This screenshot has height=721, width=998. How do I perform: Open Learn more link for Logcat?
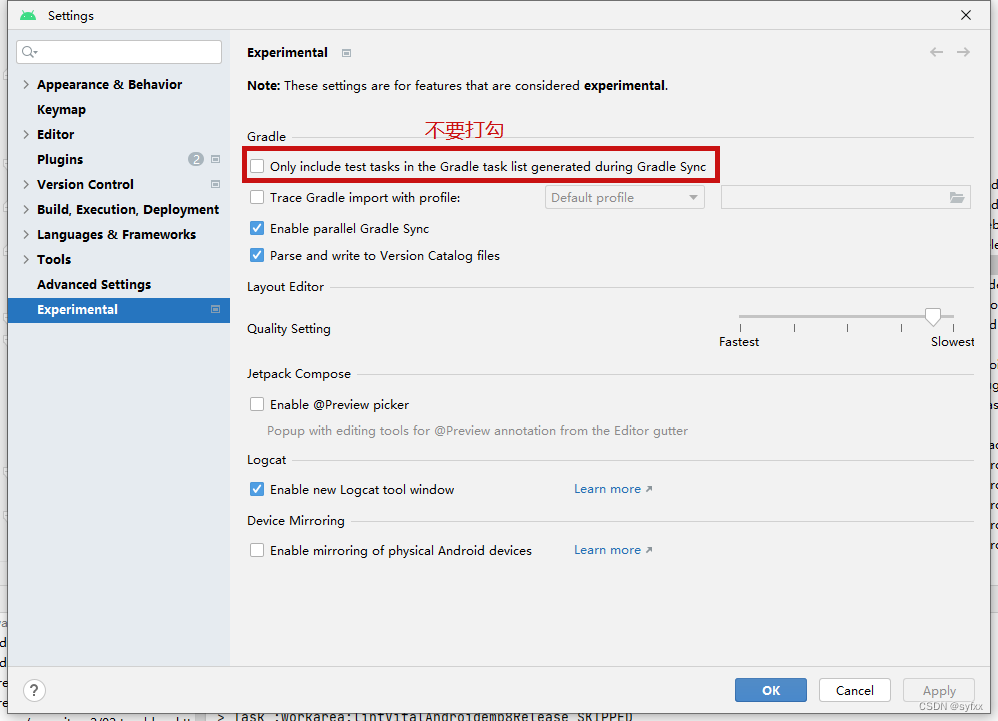pyautogui.click(x=607, y=489)
